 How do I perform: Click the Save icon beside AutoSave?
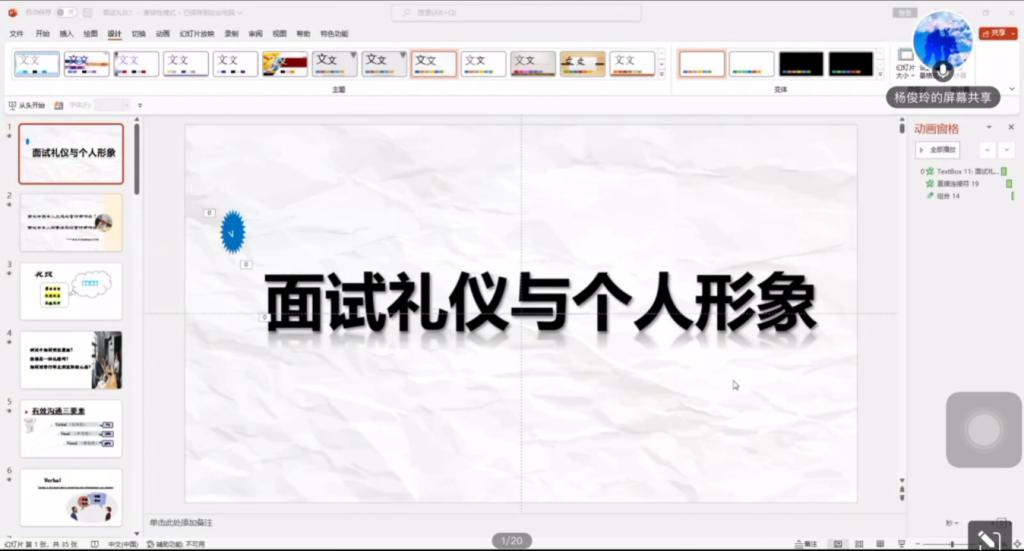(x=87, y=13)
